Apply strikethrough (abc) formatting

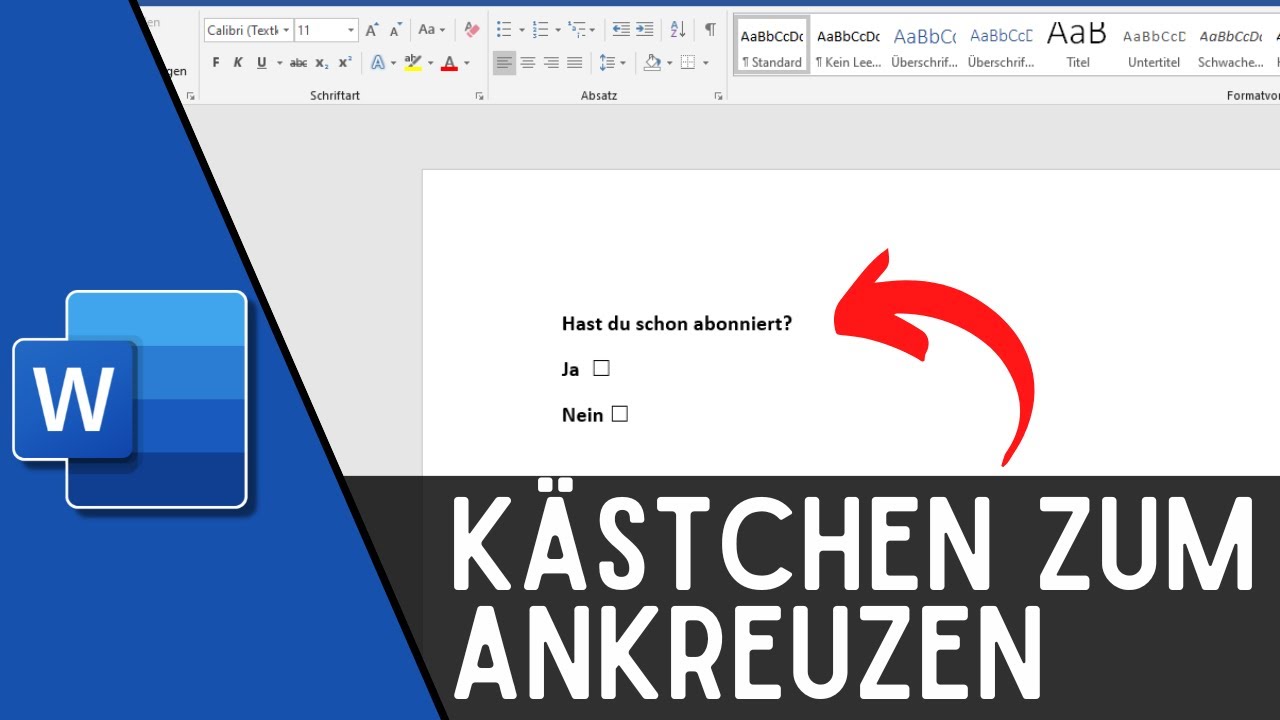tap(298, 63)
